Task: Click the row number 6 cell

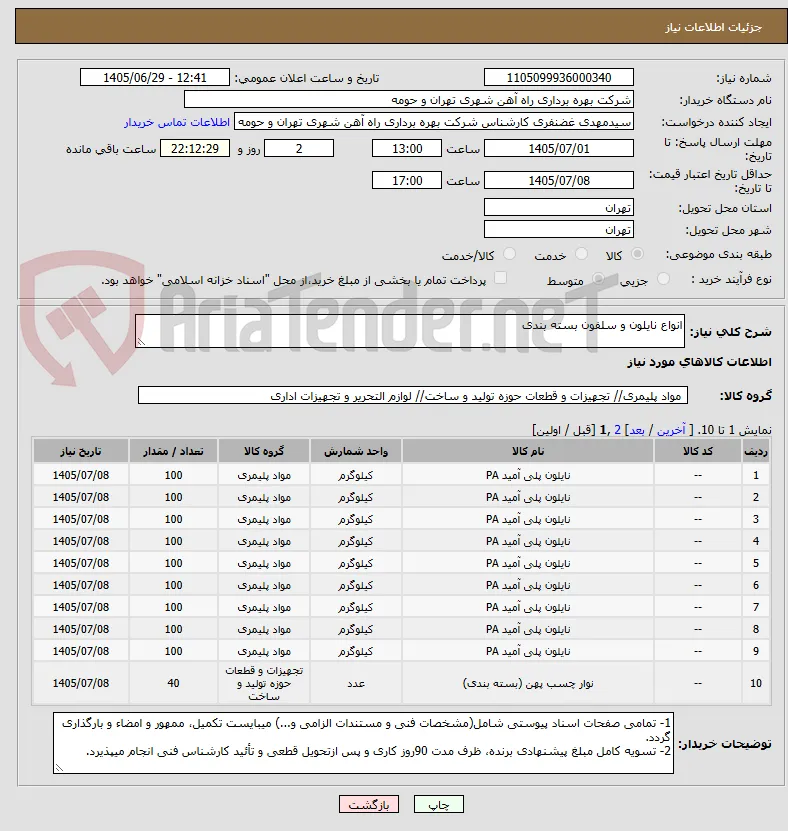Action: point(756,585)
